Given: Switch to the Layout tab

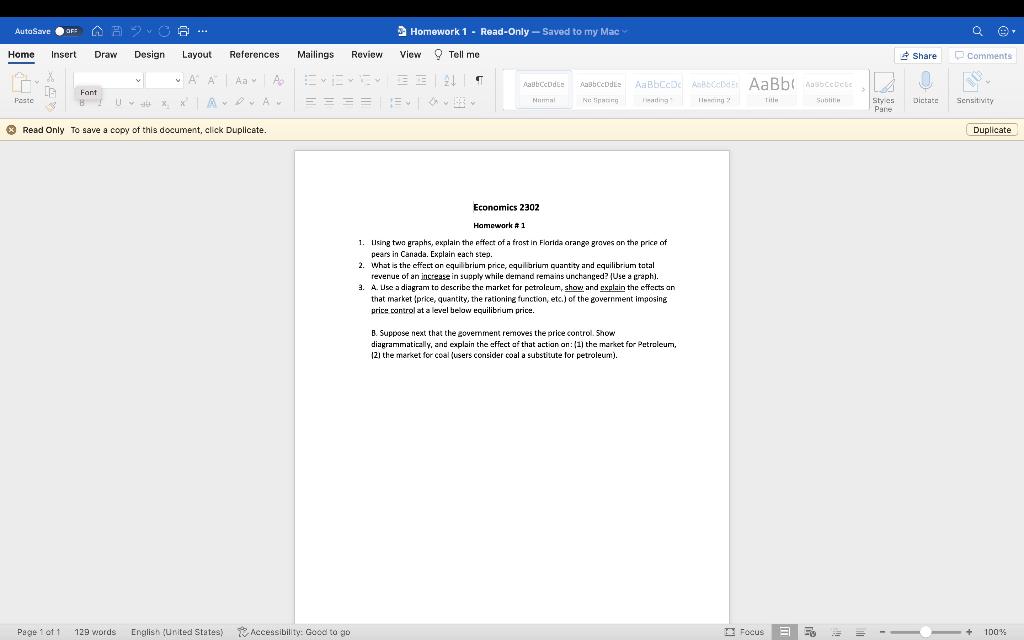Looking at the screenshot, I should pyautogui.click(x=197, y=54).
